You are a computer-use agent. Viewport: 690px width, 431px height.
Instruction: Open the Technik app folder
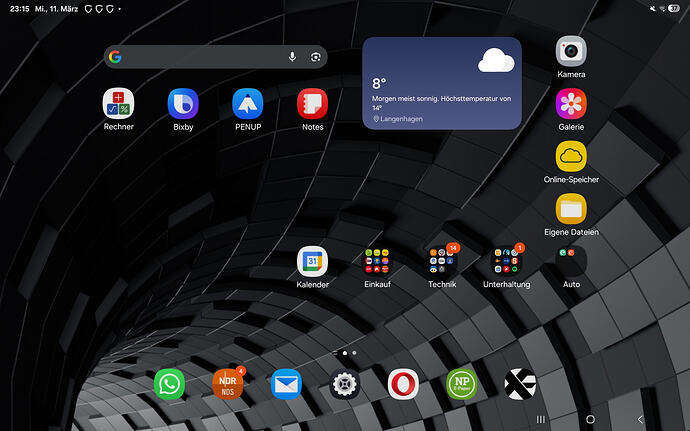(442, 261)
